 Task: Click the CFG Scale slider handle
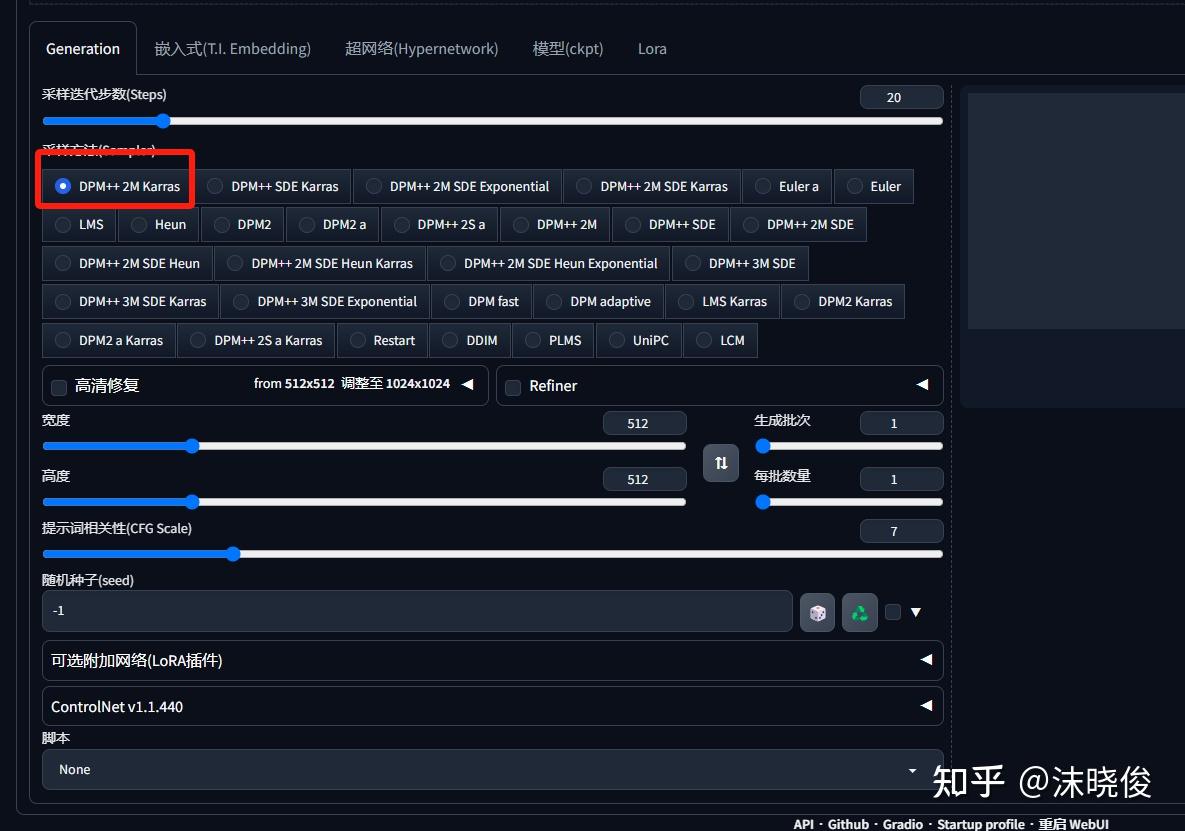pyautogui.click(x=233, y=554)
